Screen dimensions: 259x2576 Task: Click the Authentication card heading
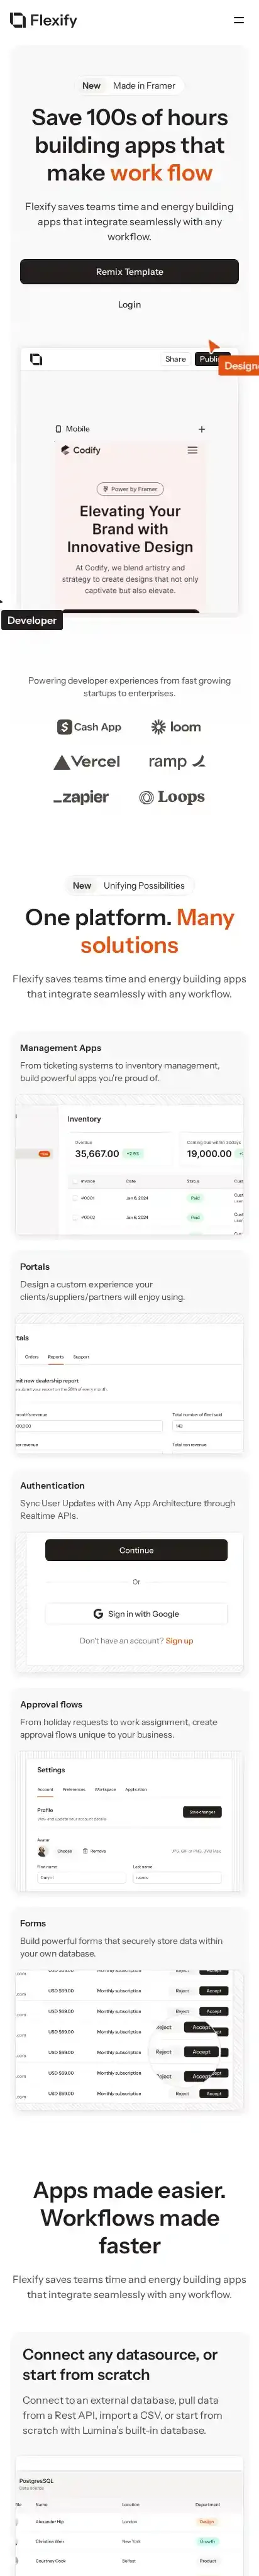(x=52, y=1486)
